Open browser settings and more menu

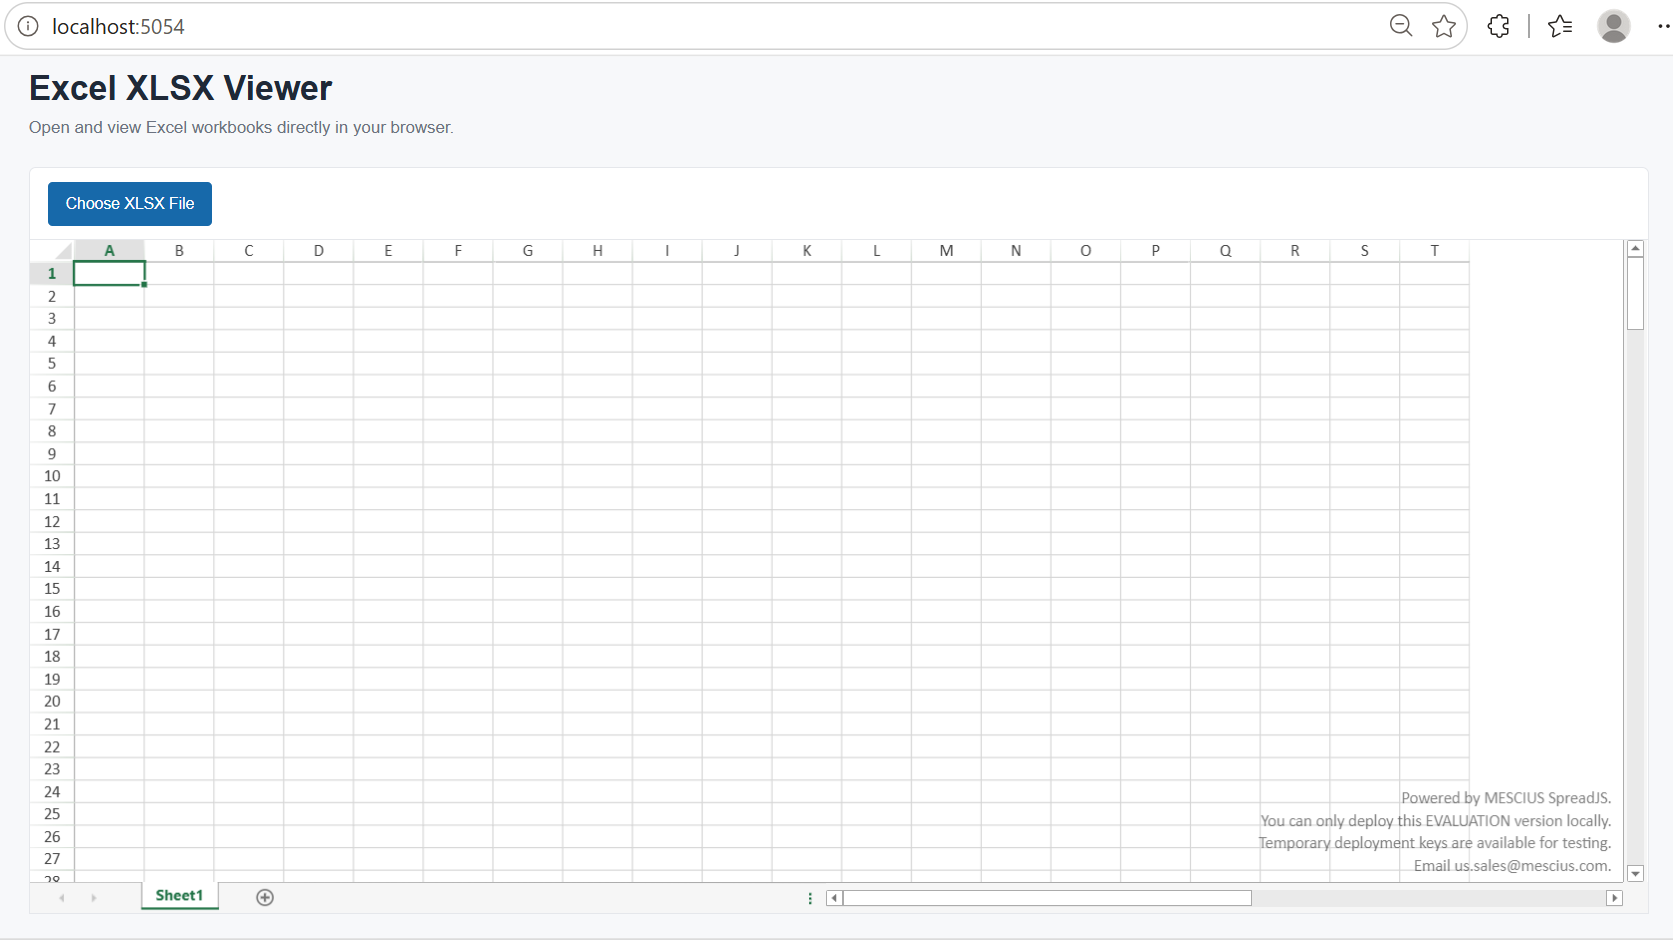pyautogui.click(x=1663, y=26)
